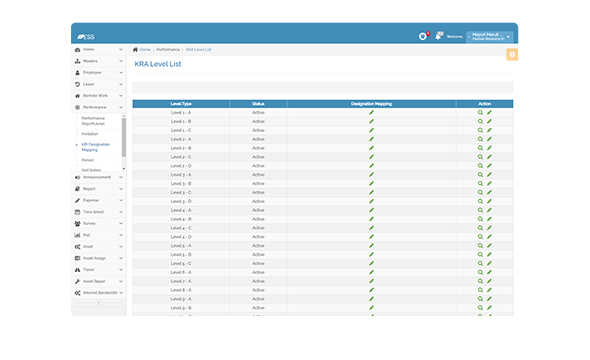This screenshot has height=360, width=590.
Task: Edit the Level 2 - A row
Action: coord(489,139)
